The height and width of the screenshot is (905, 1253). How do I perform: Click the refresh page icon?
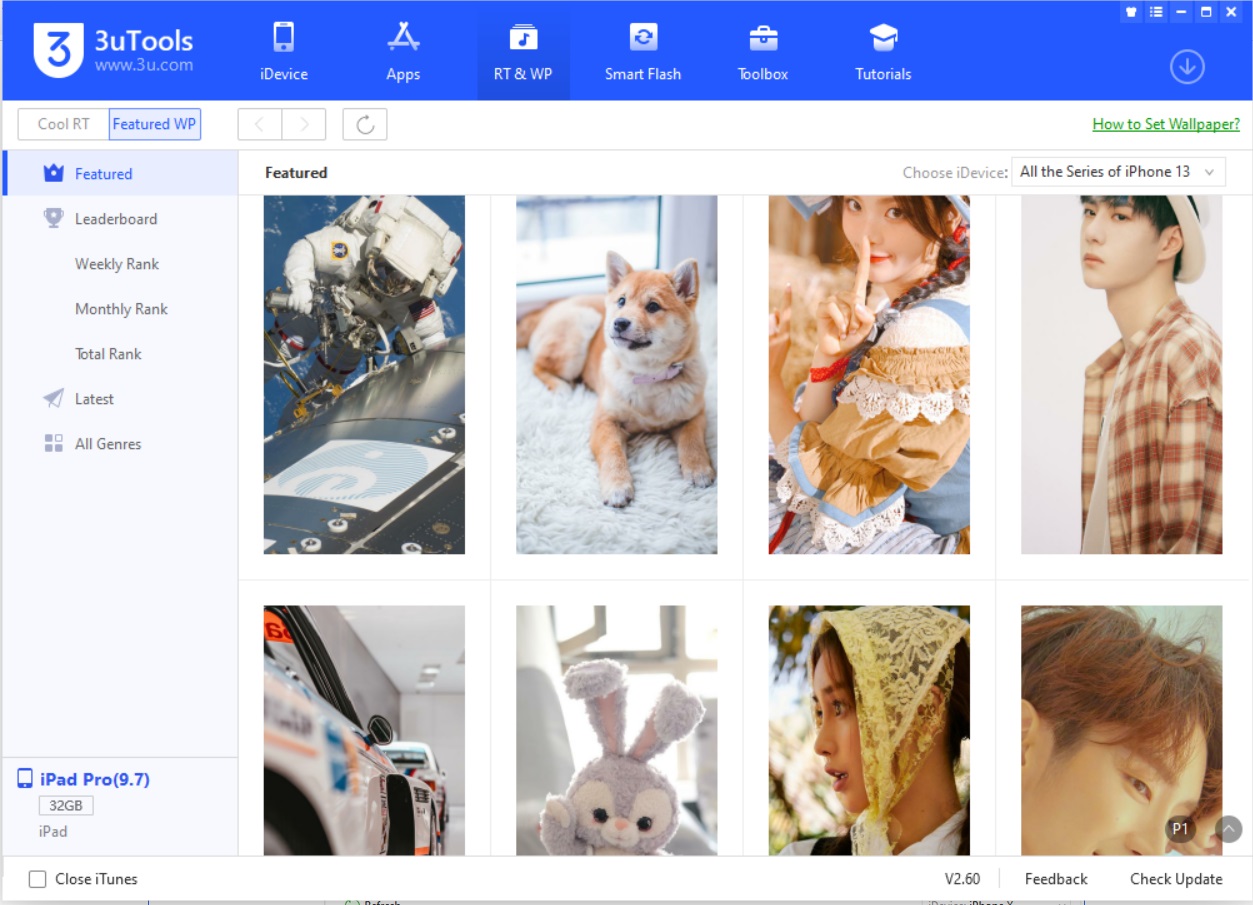pos(365,125)
